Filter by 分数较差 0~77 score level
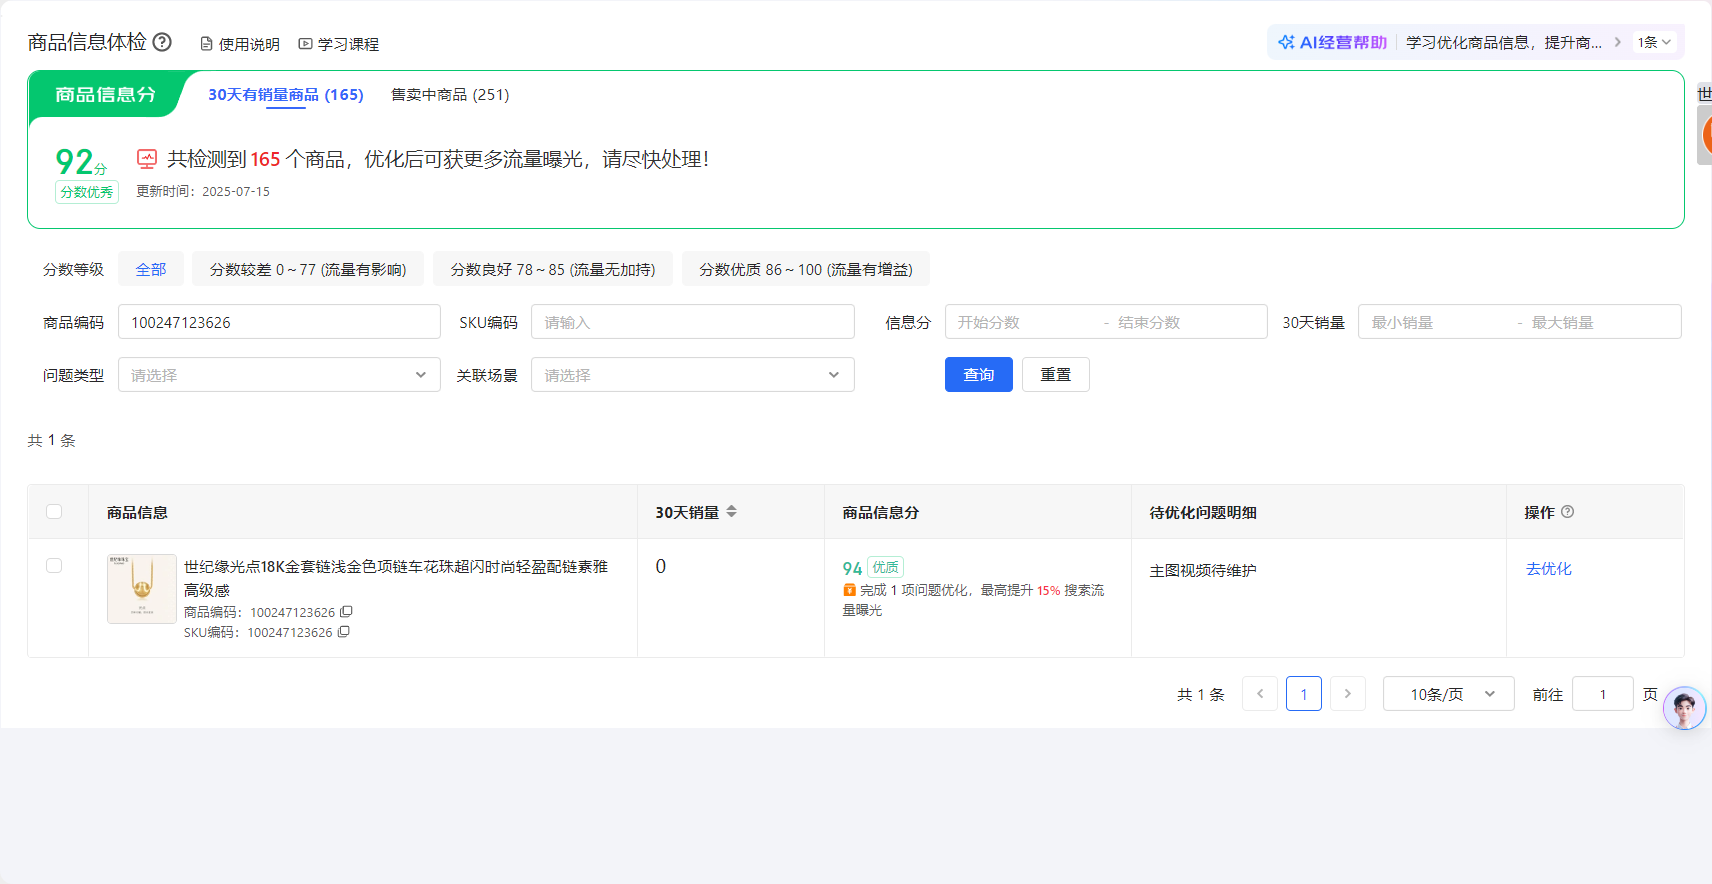1712x884 pixels. (x=307, y=270)
